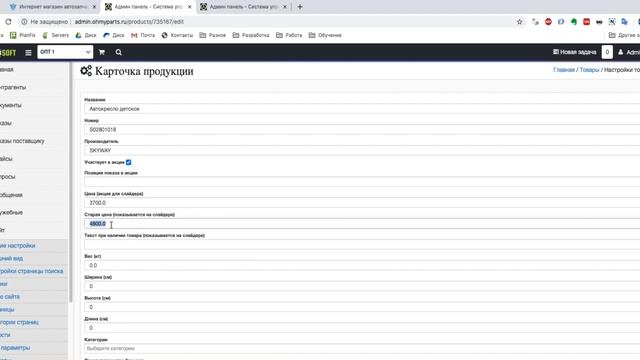
Task: Toggle the hamburger sidebar menu icon
Action: [28, 53]
